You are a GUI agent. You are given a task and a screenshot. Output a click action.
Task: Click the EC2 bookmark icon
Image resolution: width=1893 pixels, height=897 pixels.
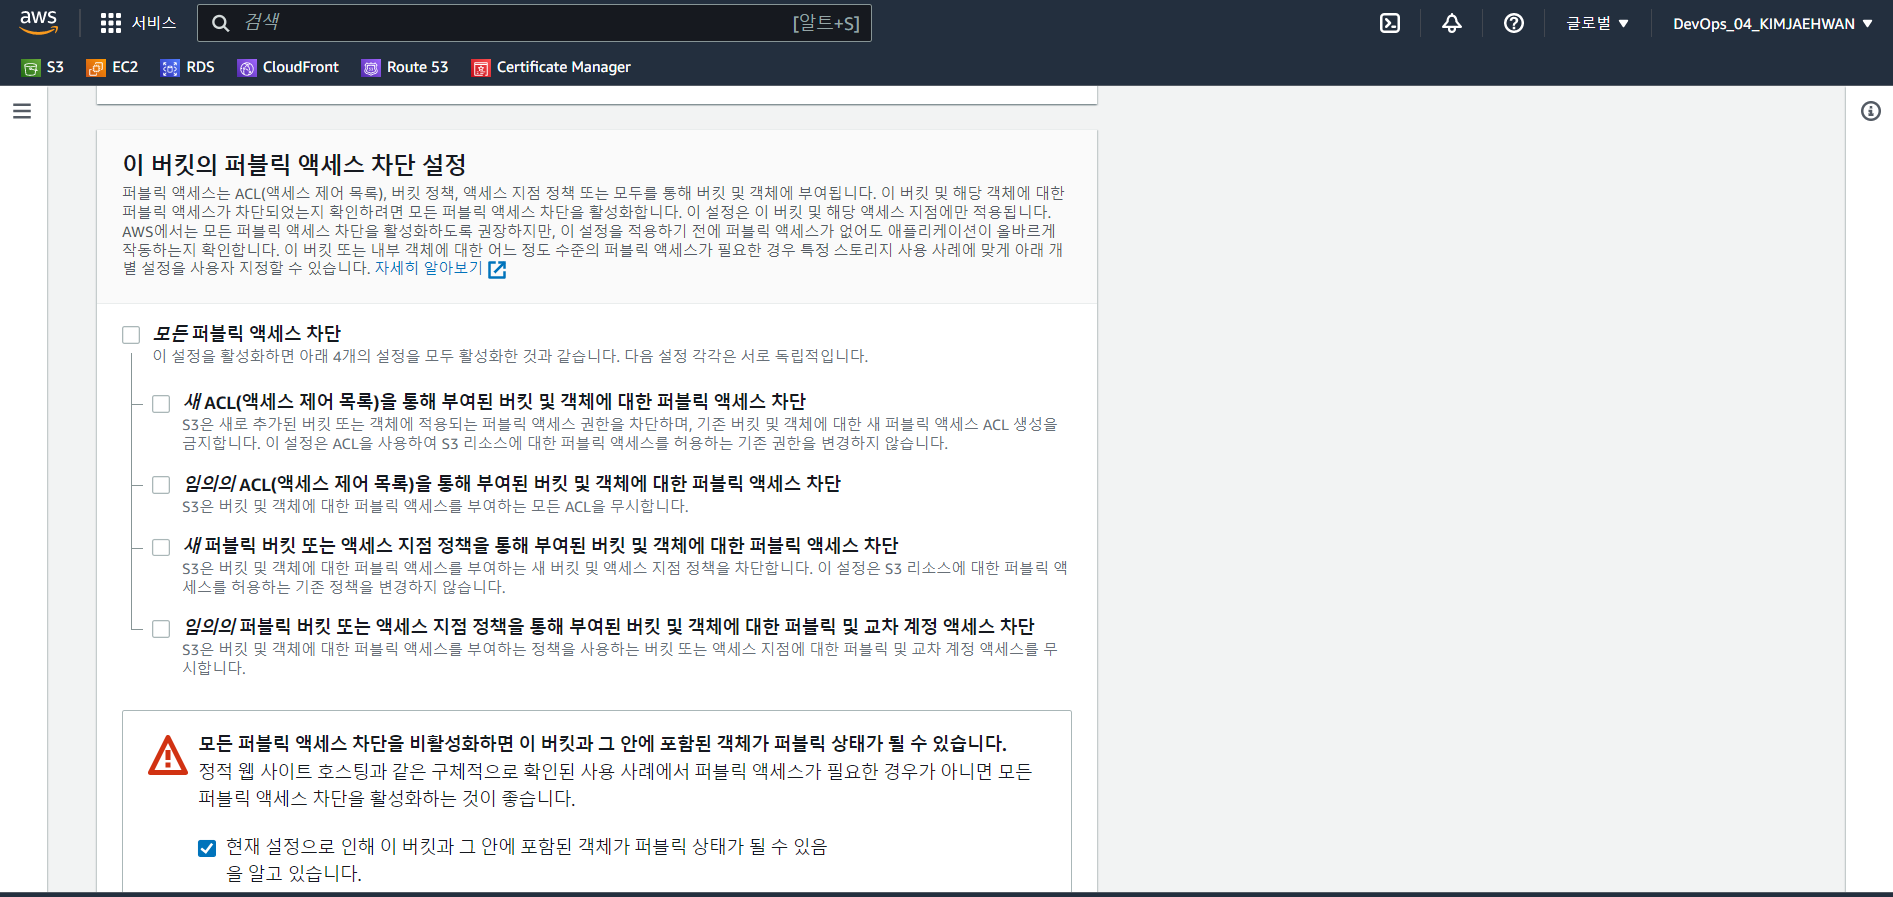tap(96, 68)
